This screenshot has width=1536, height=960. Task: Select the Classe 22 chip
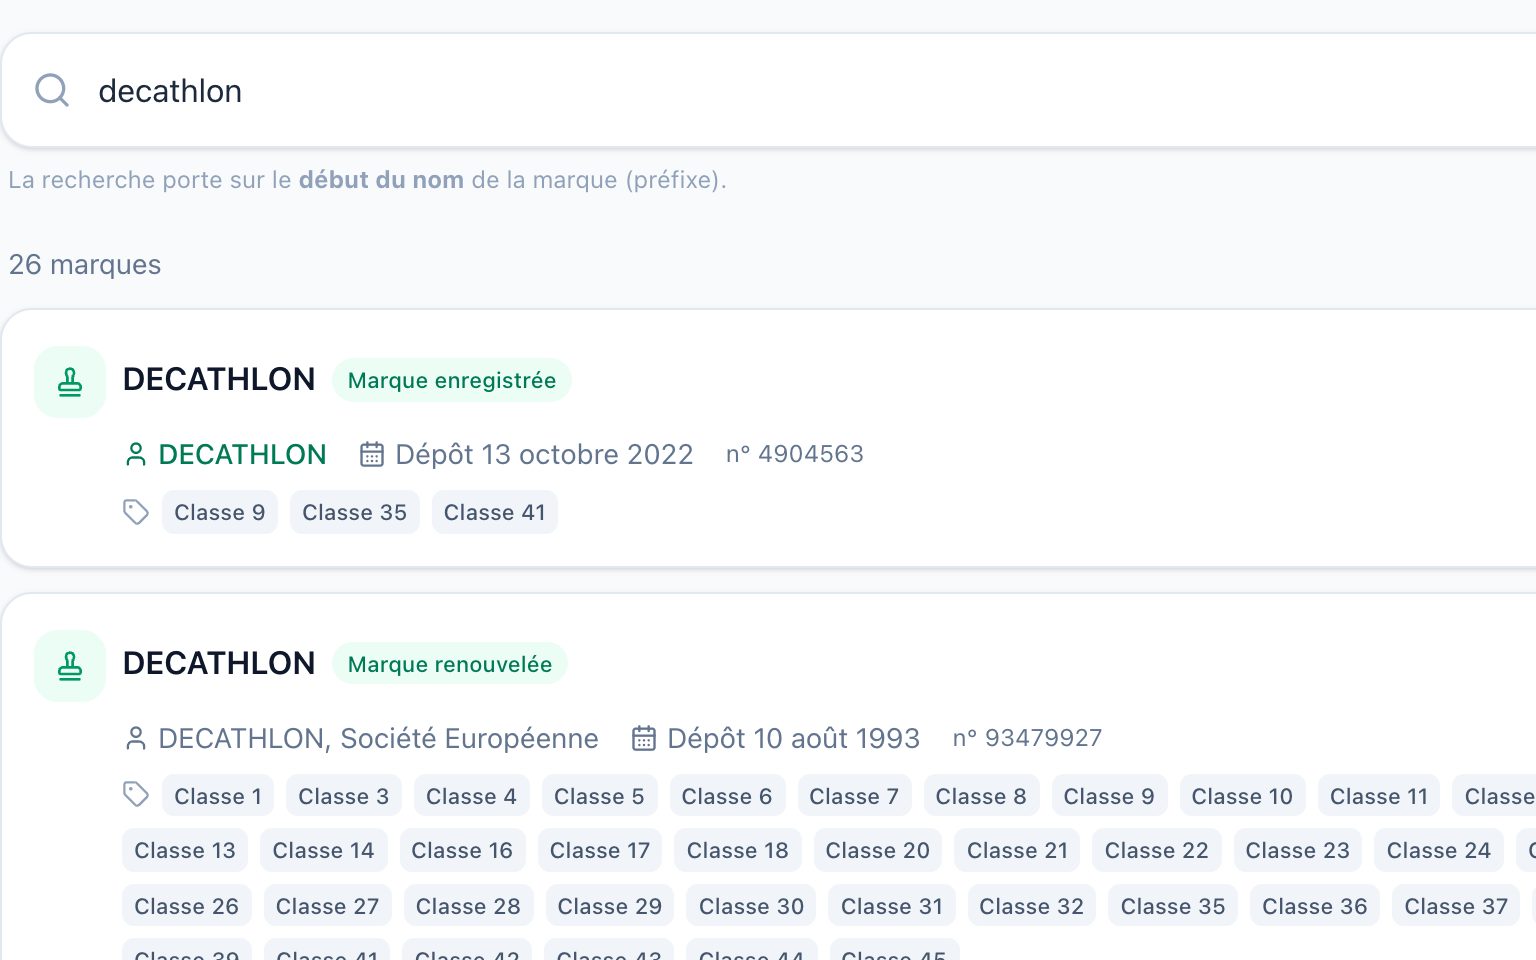pyautogui.click(x=1157, y=850)
